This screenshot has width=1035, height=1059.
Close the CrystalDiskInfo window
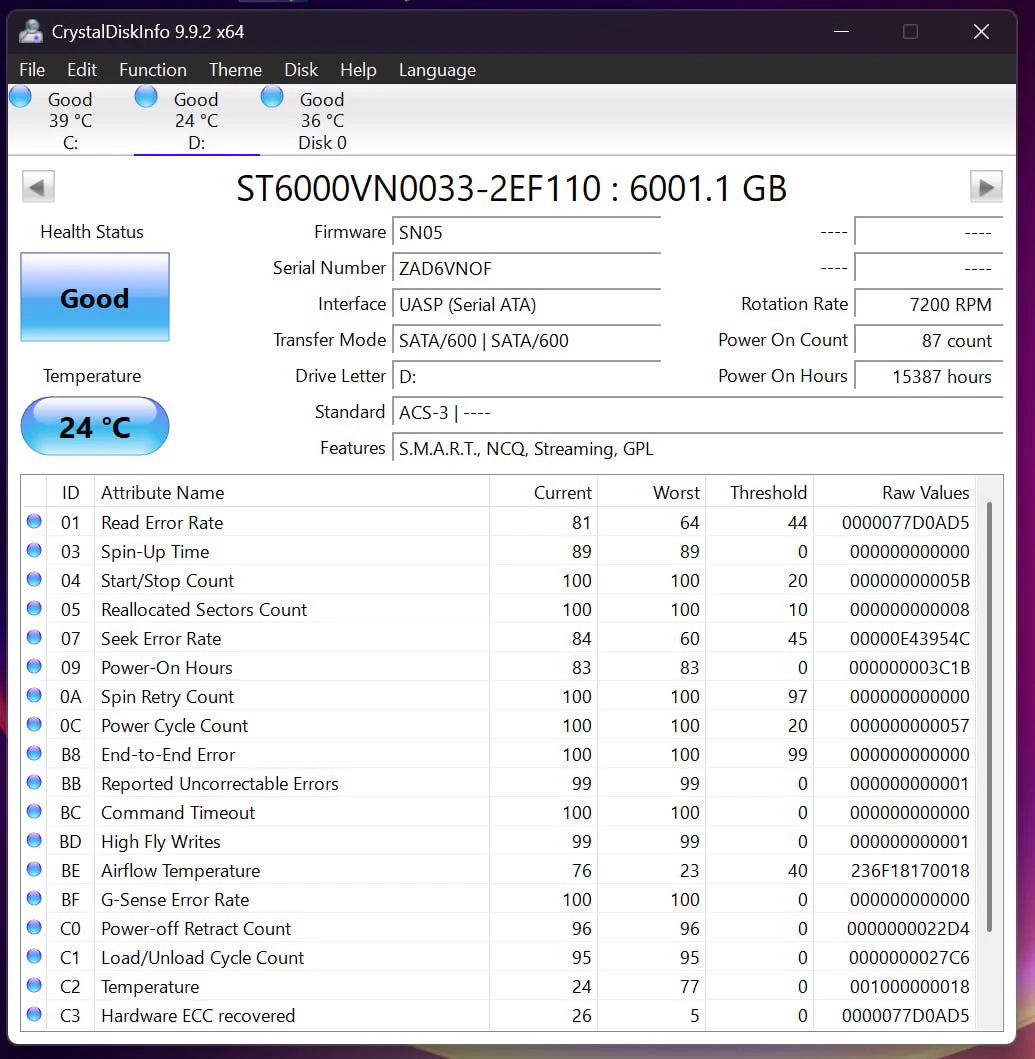click(x=981, y=32)
